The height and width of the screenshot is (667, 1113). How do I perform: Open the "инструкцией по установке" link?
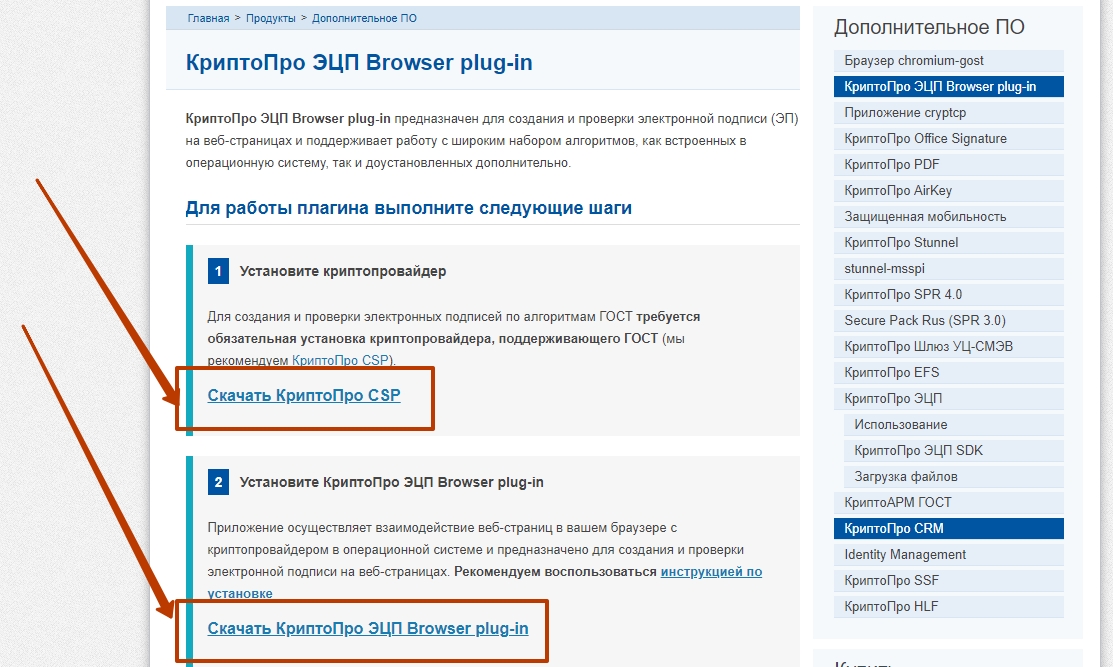(x=710, y=572)
